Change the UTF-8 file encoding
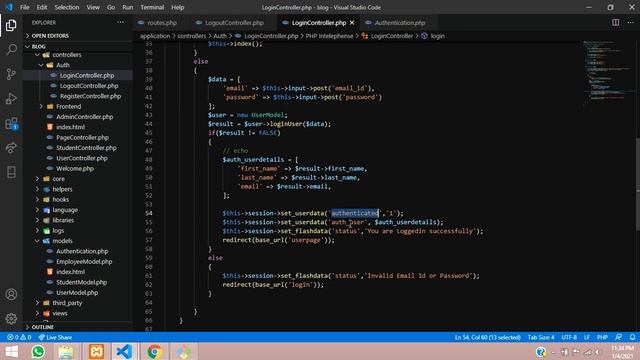The height and width of the screenshot is (360, 640). pos(569,337)
